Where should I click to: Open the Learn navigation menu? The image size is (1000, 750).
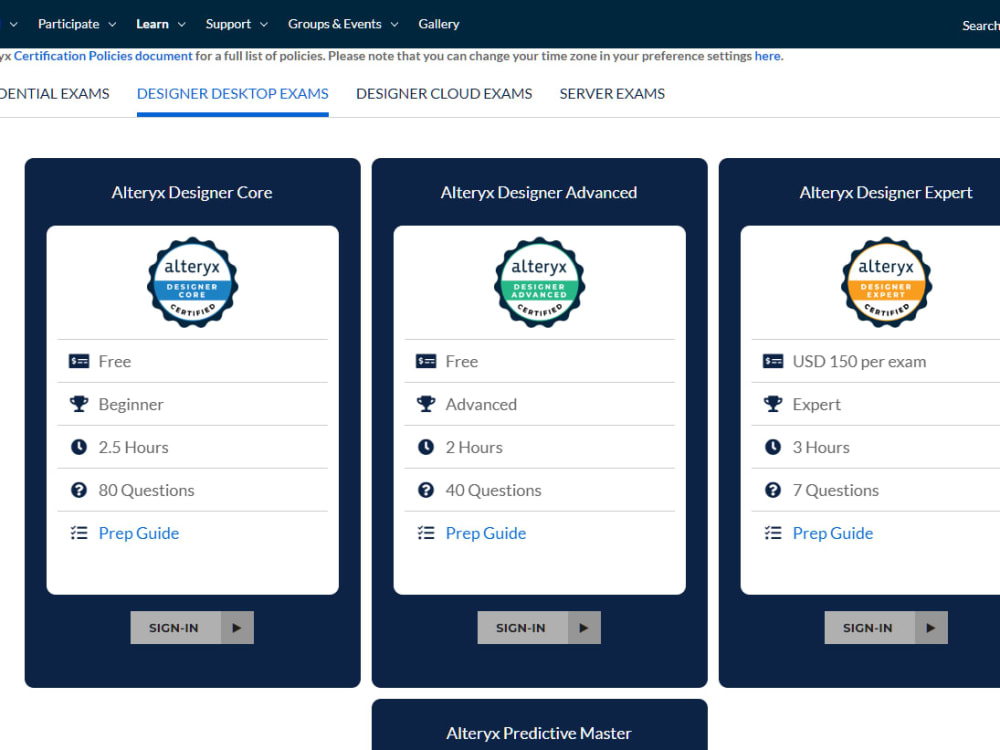[x=152, y=24]
